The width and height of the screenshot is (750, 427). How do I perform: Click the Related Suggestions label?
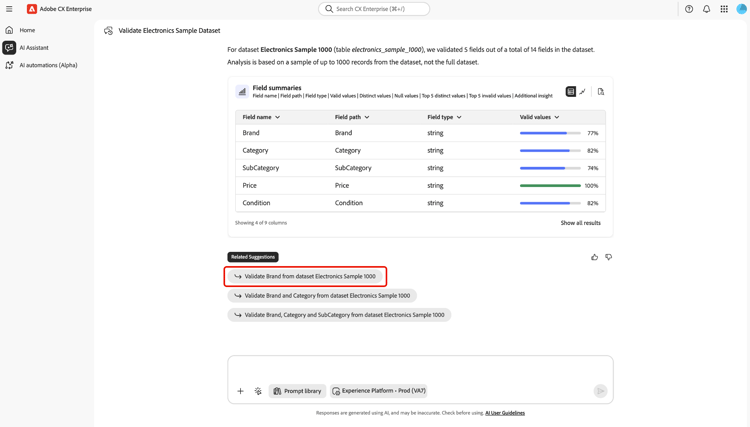253,257
